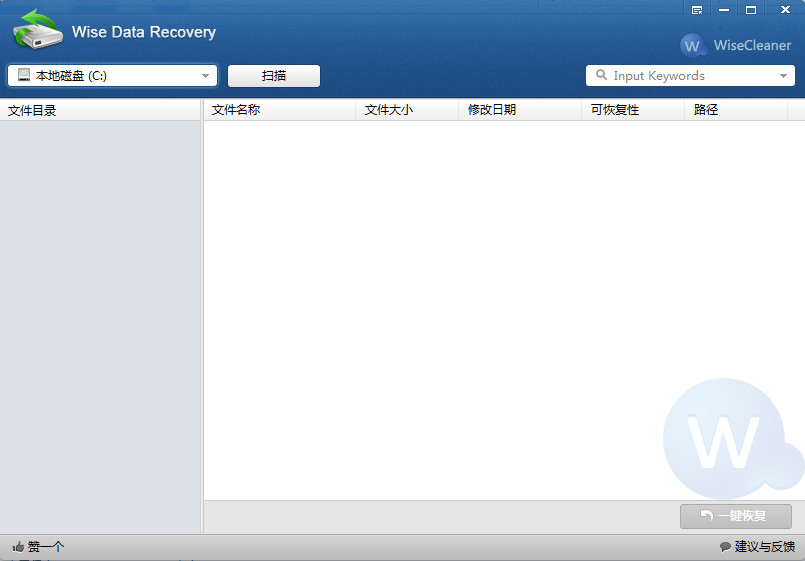Click the speech bubble feedback icon
Screen dimensions: 805x561
(725, 547)
